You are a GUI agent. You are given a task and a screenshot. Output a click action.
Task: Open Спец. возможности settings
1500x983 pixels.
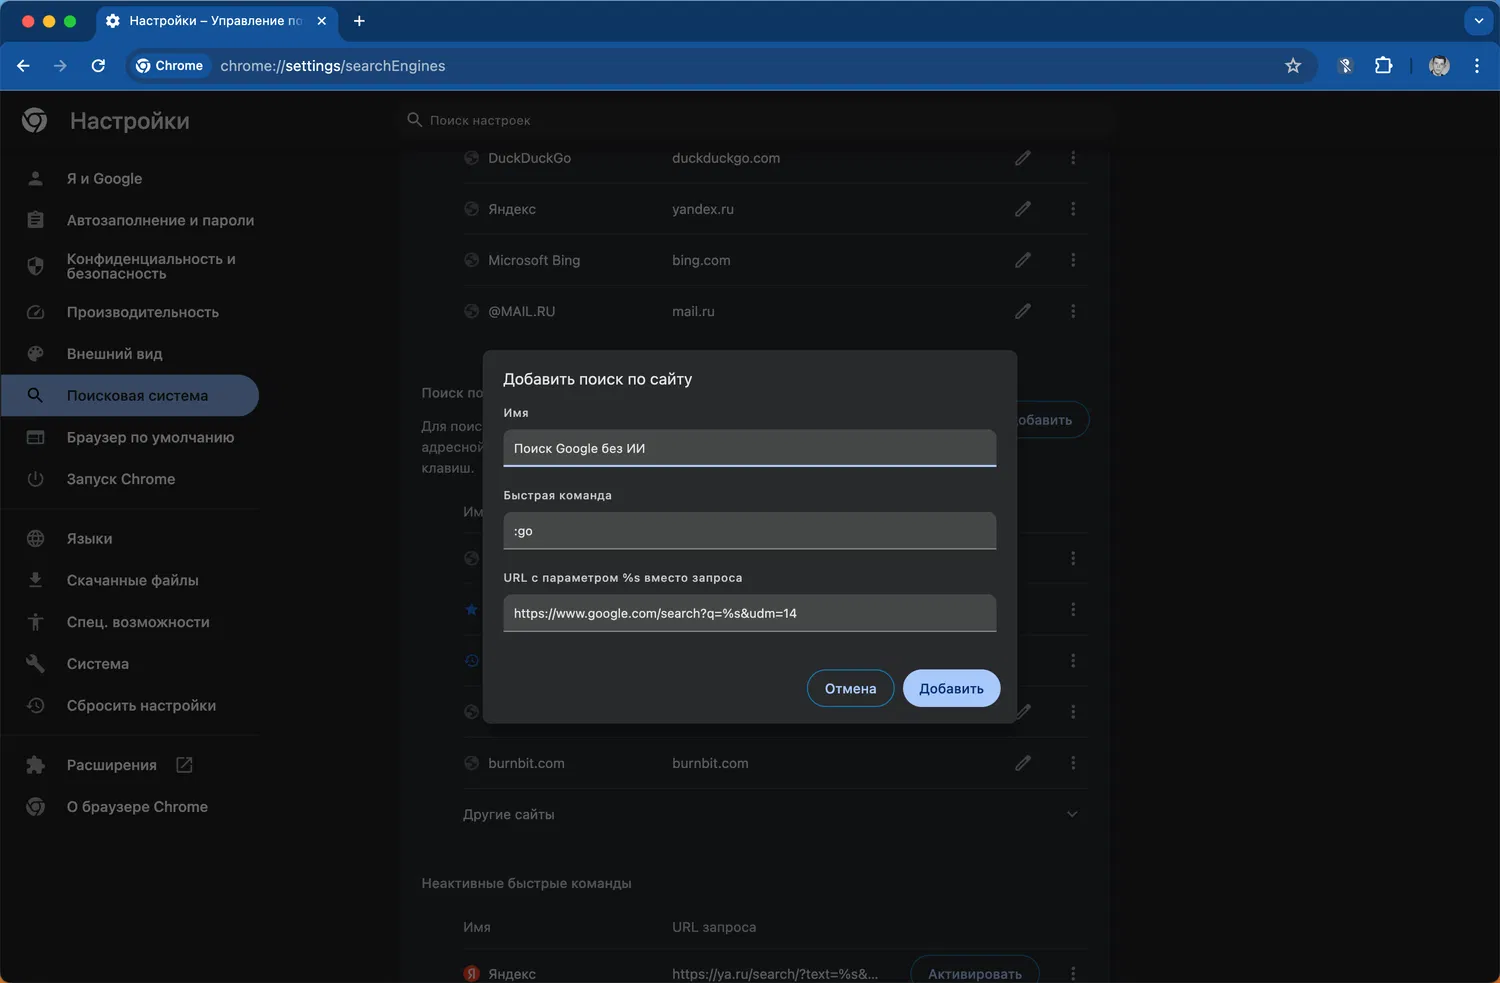[130, 622]
